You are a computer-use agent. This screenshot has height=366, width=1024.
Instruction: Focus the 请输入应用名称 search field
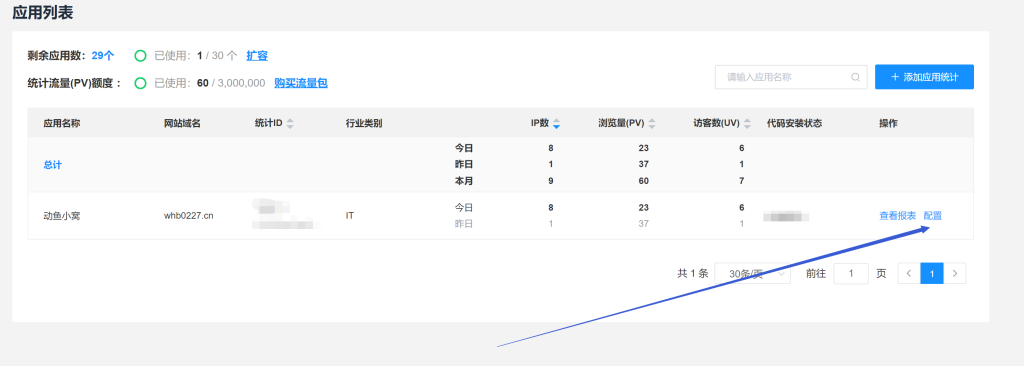pos(791,77)
